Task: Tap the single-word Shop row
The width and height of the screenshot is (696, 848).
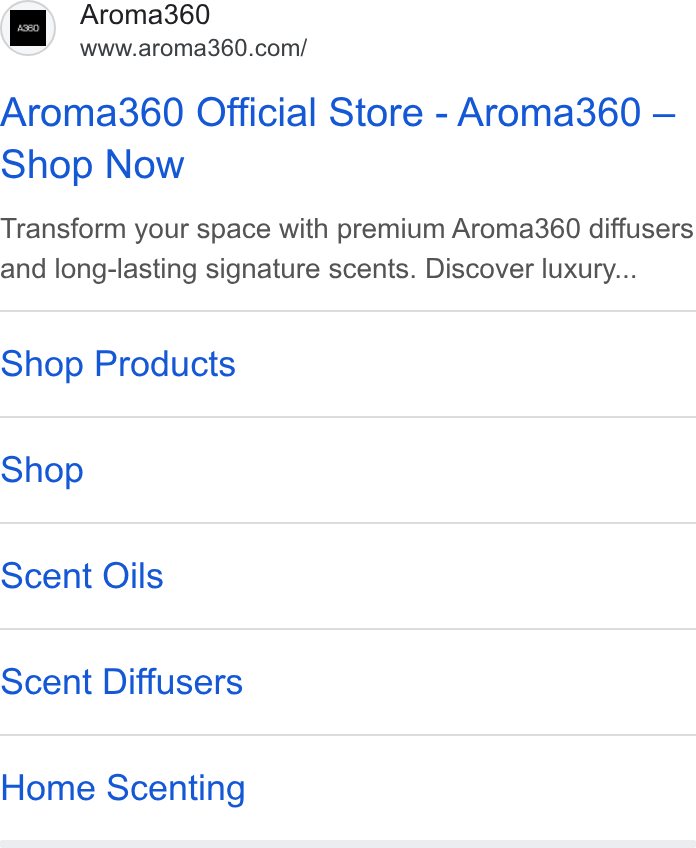Action: pyautogui.click(x=348, y=470)
